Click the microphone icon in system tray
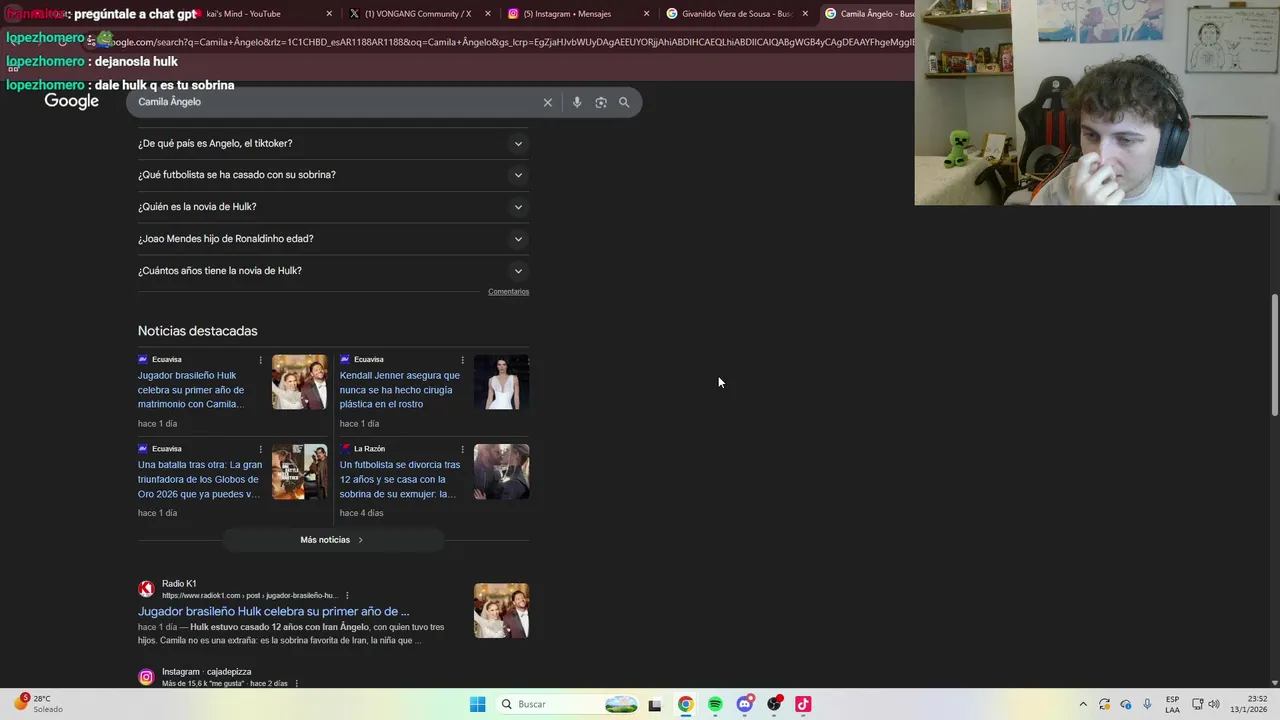 (1147, 704)
